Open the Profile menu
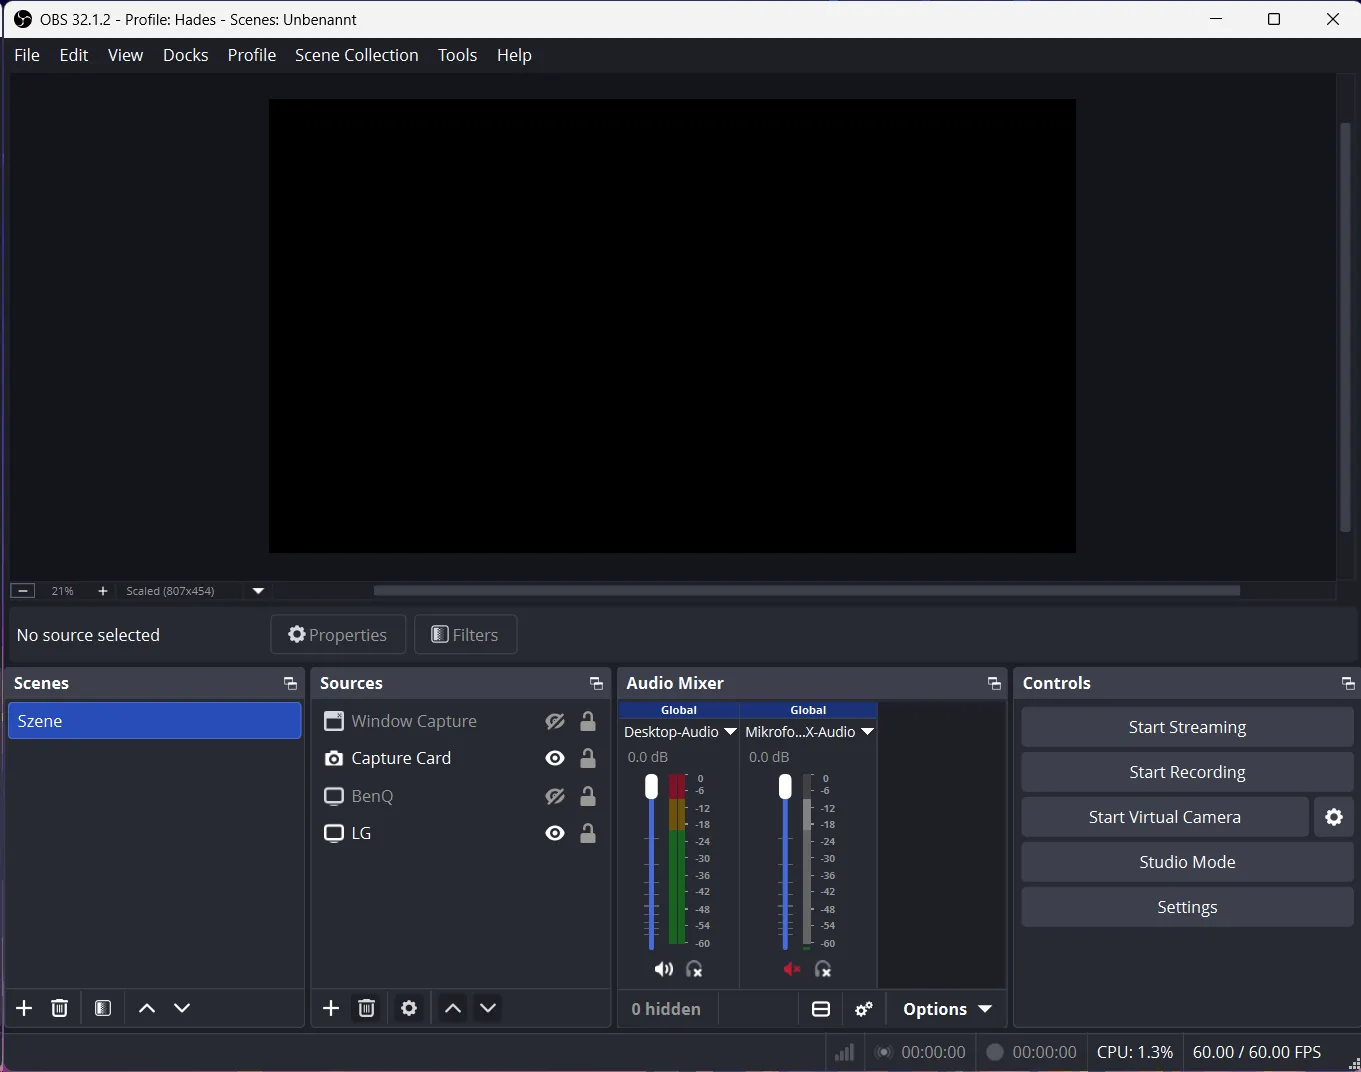The image size is (1361, 1072). coord(252,55)
